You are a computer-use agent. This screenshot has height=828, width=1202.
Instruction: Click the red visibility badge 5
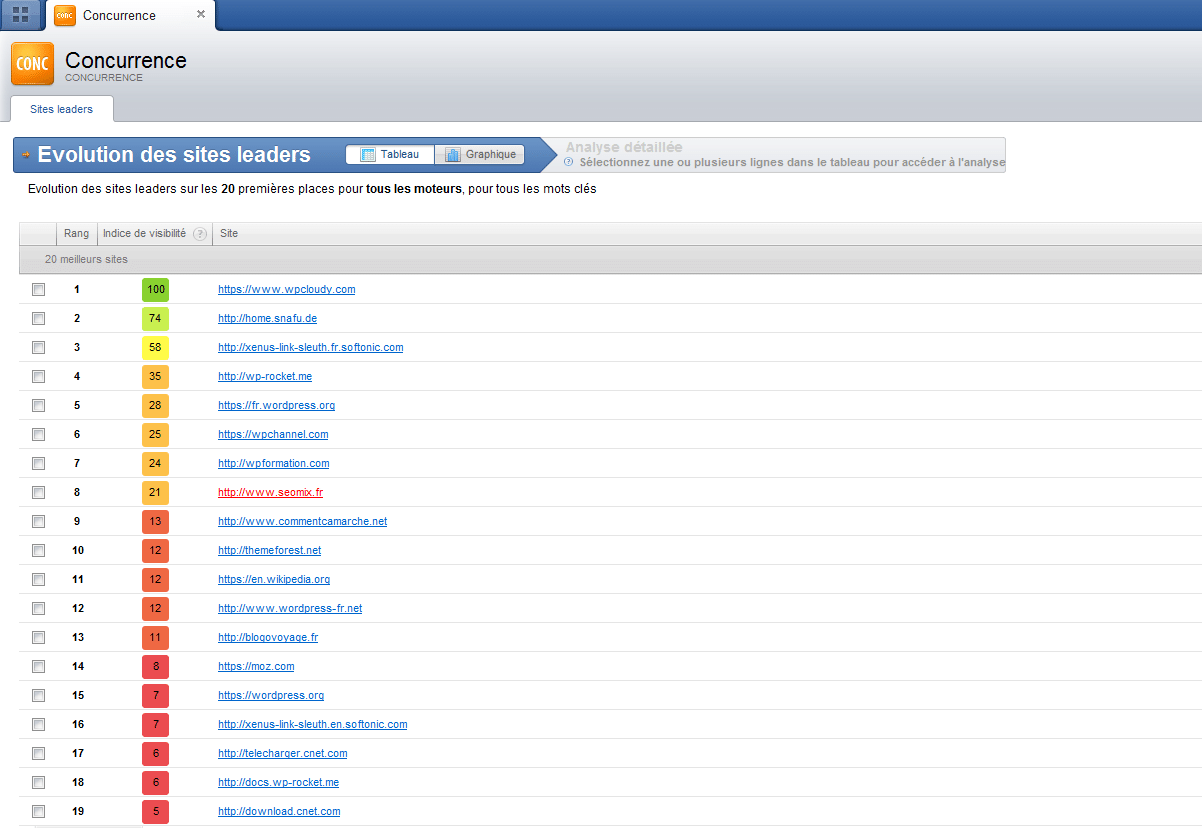coord(155,812)
